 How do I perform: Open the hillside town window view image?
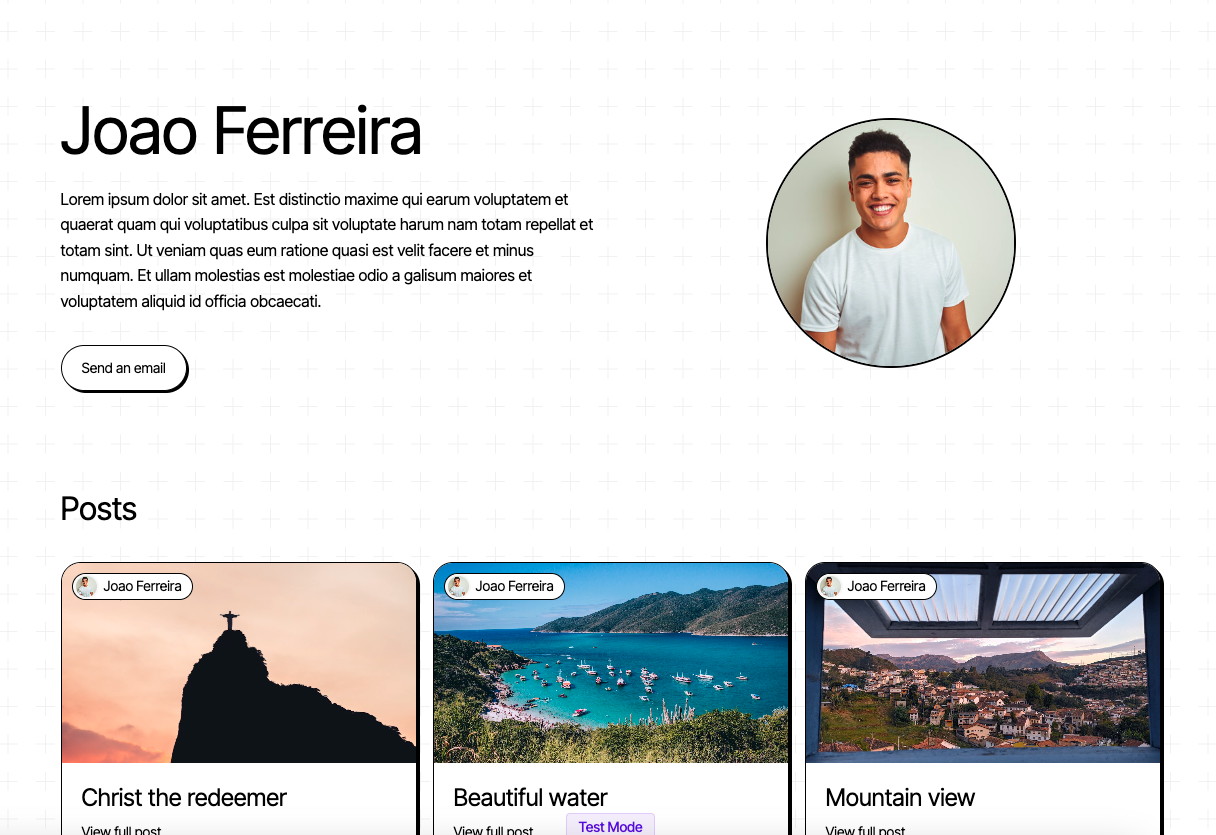tap(983, 663)
